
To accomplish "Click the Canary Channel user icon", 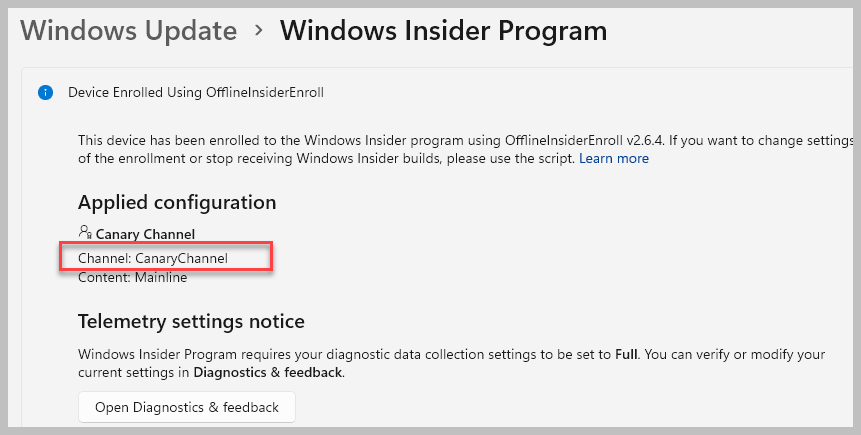I will point(85,233).
